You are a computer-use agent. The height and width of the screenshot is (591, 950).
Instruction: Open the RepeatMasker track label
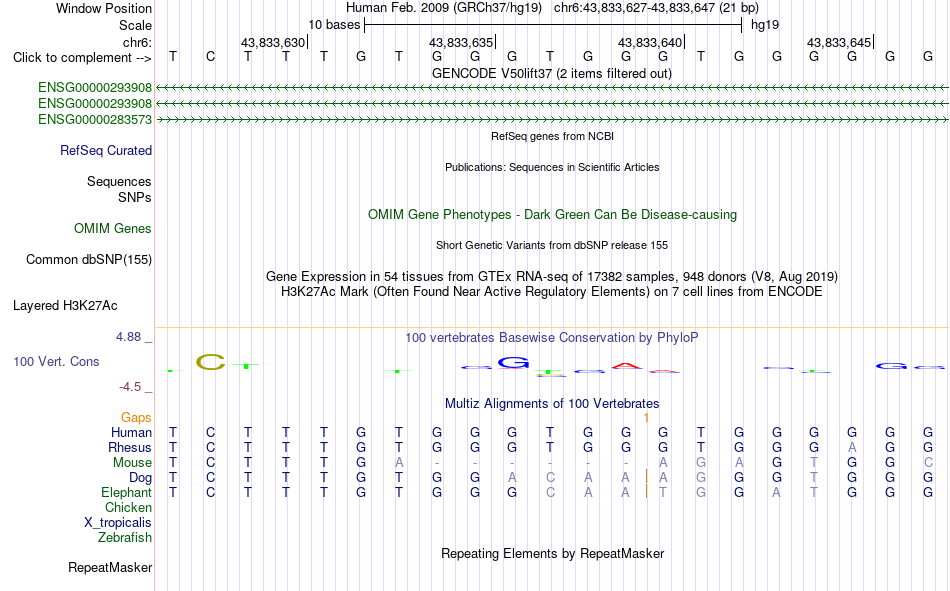(110, 567)
